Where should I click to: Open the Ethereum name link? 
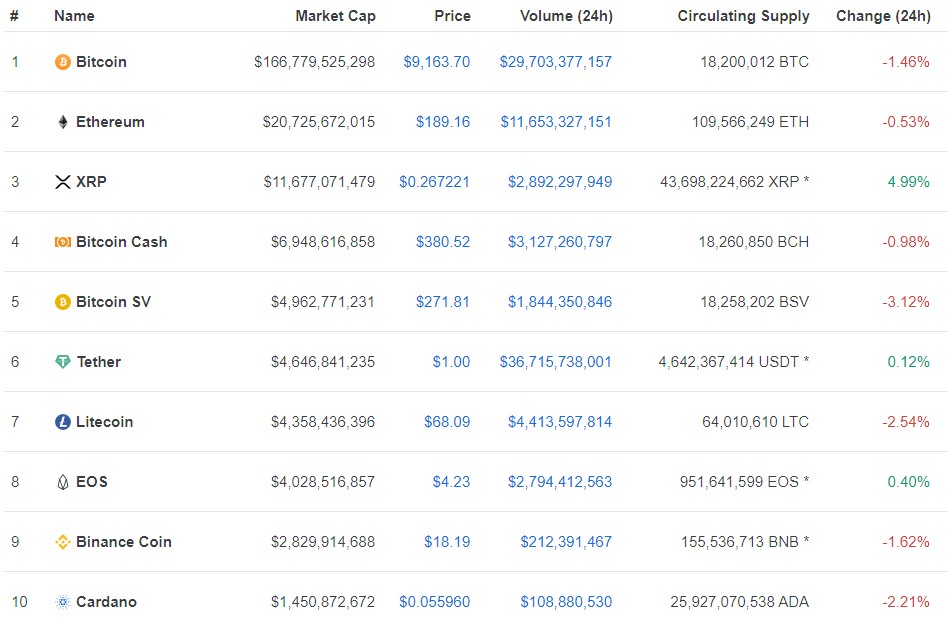click(x=110, y=122)
